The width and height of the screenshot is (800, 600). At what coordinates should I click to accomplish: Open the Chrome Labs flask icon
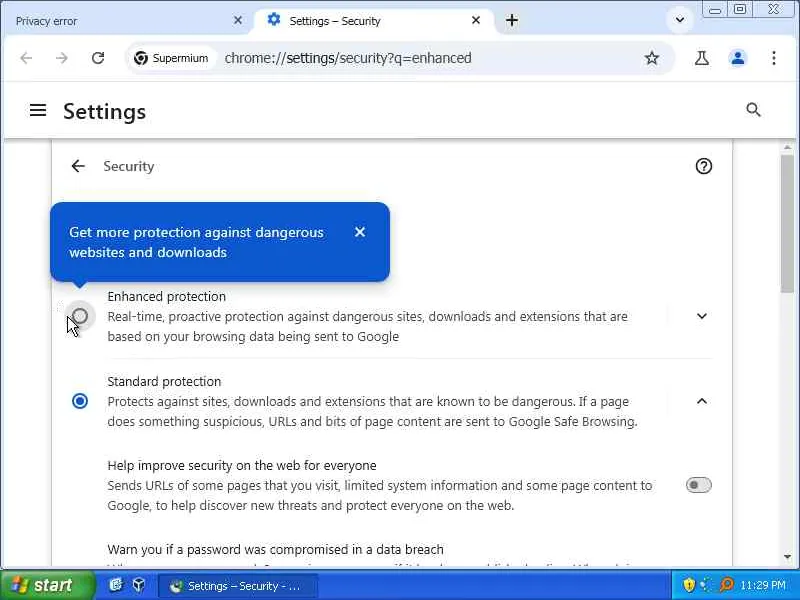[702, 58]
